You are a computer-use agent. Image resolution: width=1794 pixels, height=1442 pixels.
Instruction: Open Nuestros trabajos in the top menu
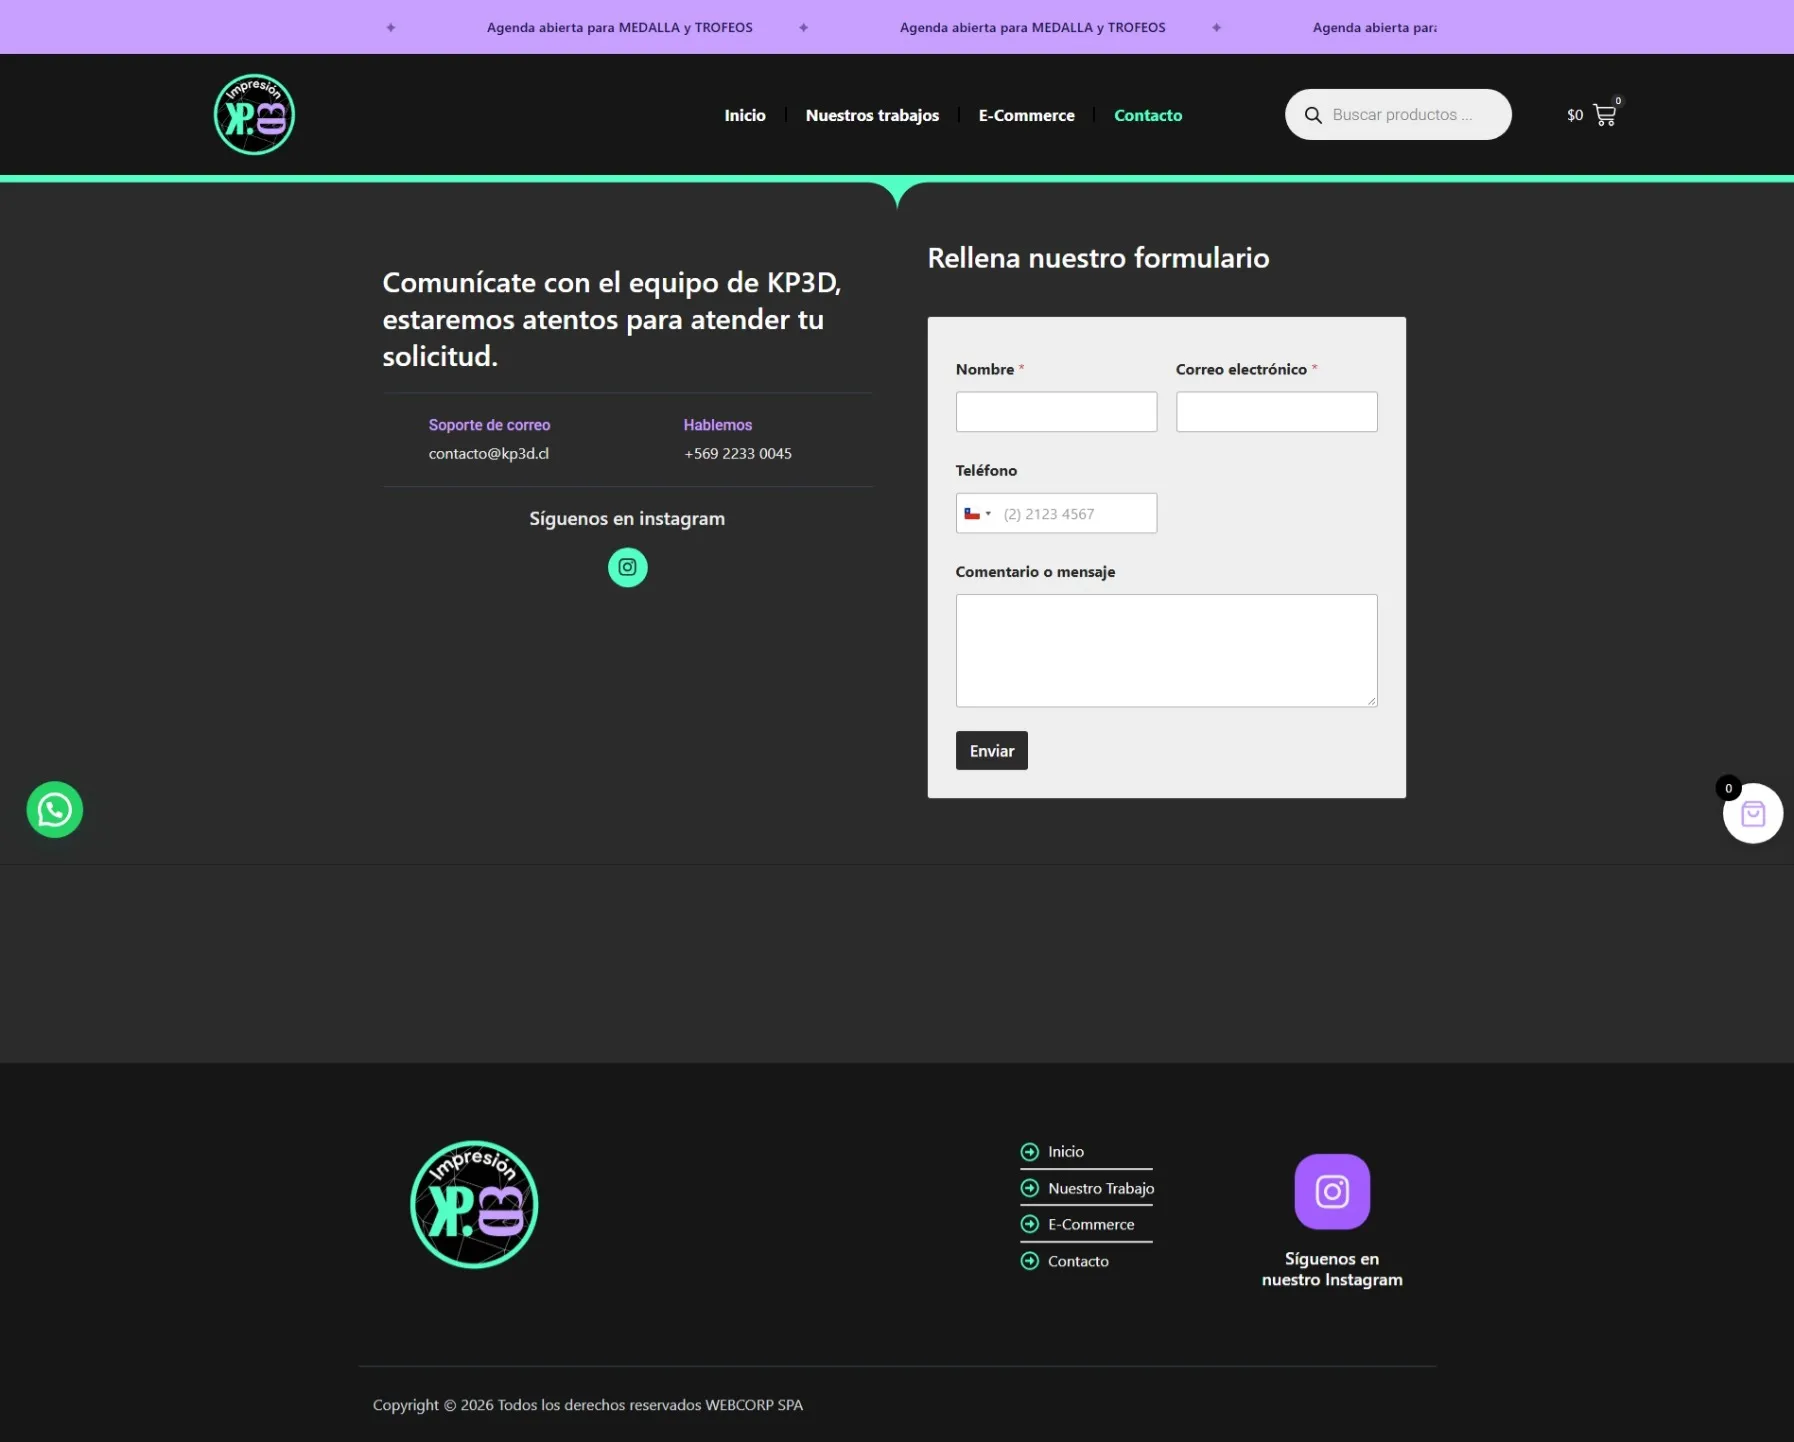tap(872, 115)
